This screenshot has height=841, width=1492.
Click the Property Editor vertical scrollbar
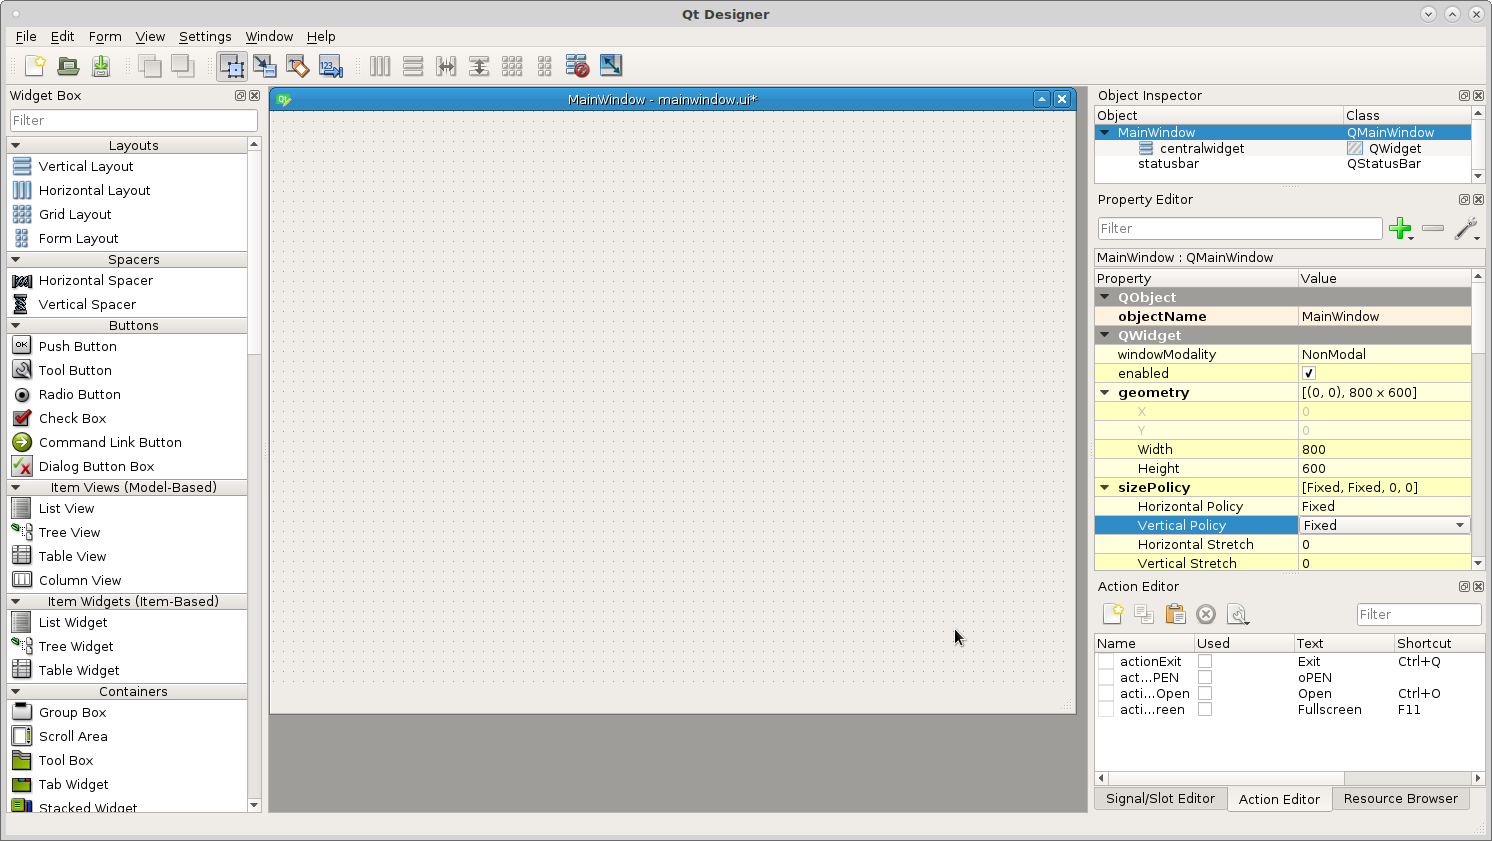point(1478,420)
